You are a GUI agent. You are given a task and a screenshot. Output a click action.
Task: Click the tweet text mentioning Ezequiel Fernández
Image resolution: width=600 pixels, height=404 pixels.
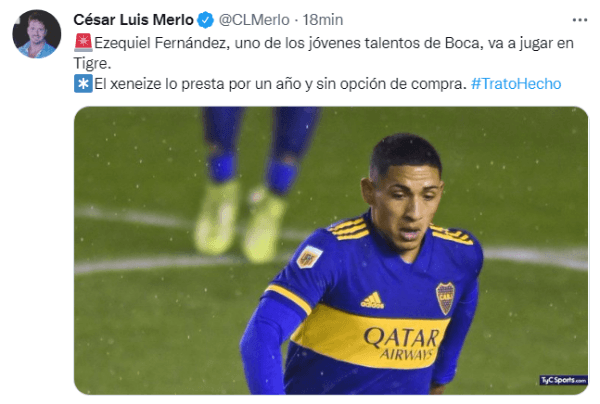click(324, 53)
